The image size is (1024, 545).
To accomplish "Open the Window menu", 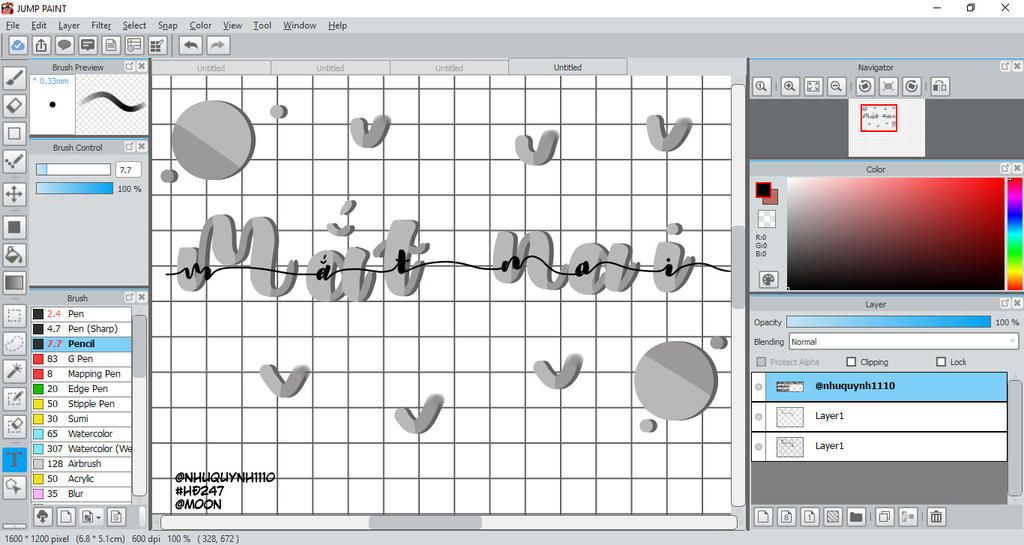I will click(300, 25).
